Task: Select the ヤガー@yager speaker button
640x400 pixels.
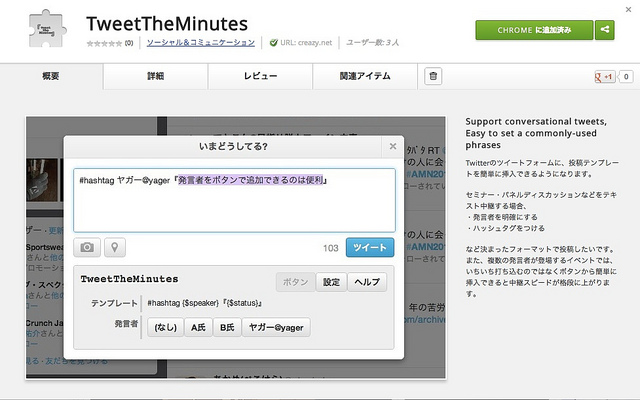Action: coord(277,327)
